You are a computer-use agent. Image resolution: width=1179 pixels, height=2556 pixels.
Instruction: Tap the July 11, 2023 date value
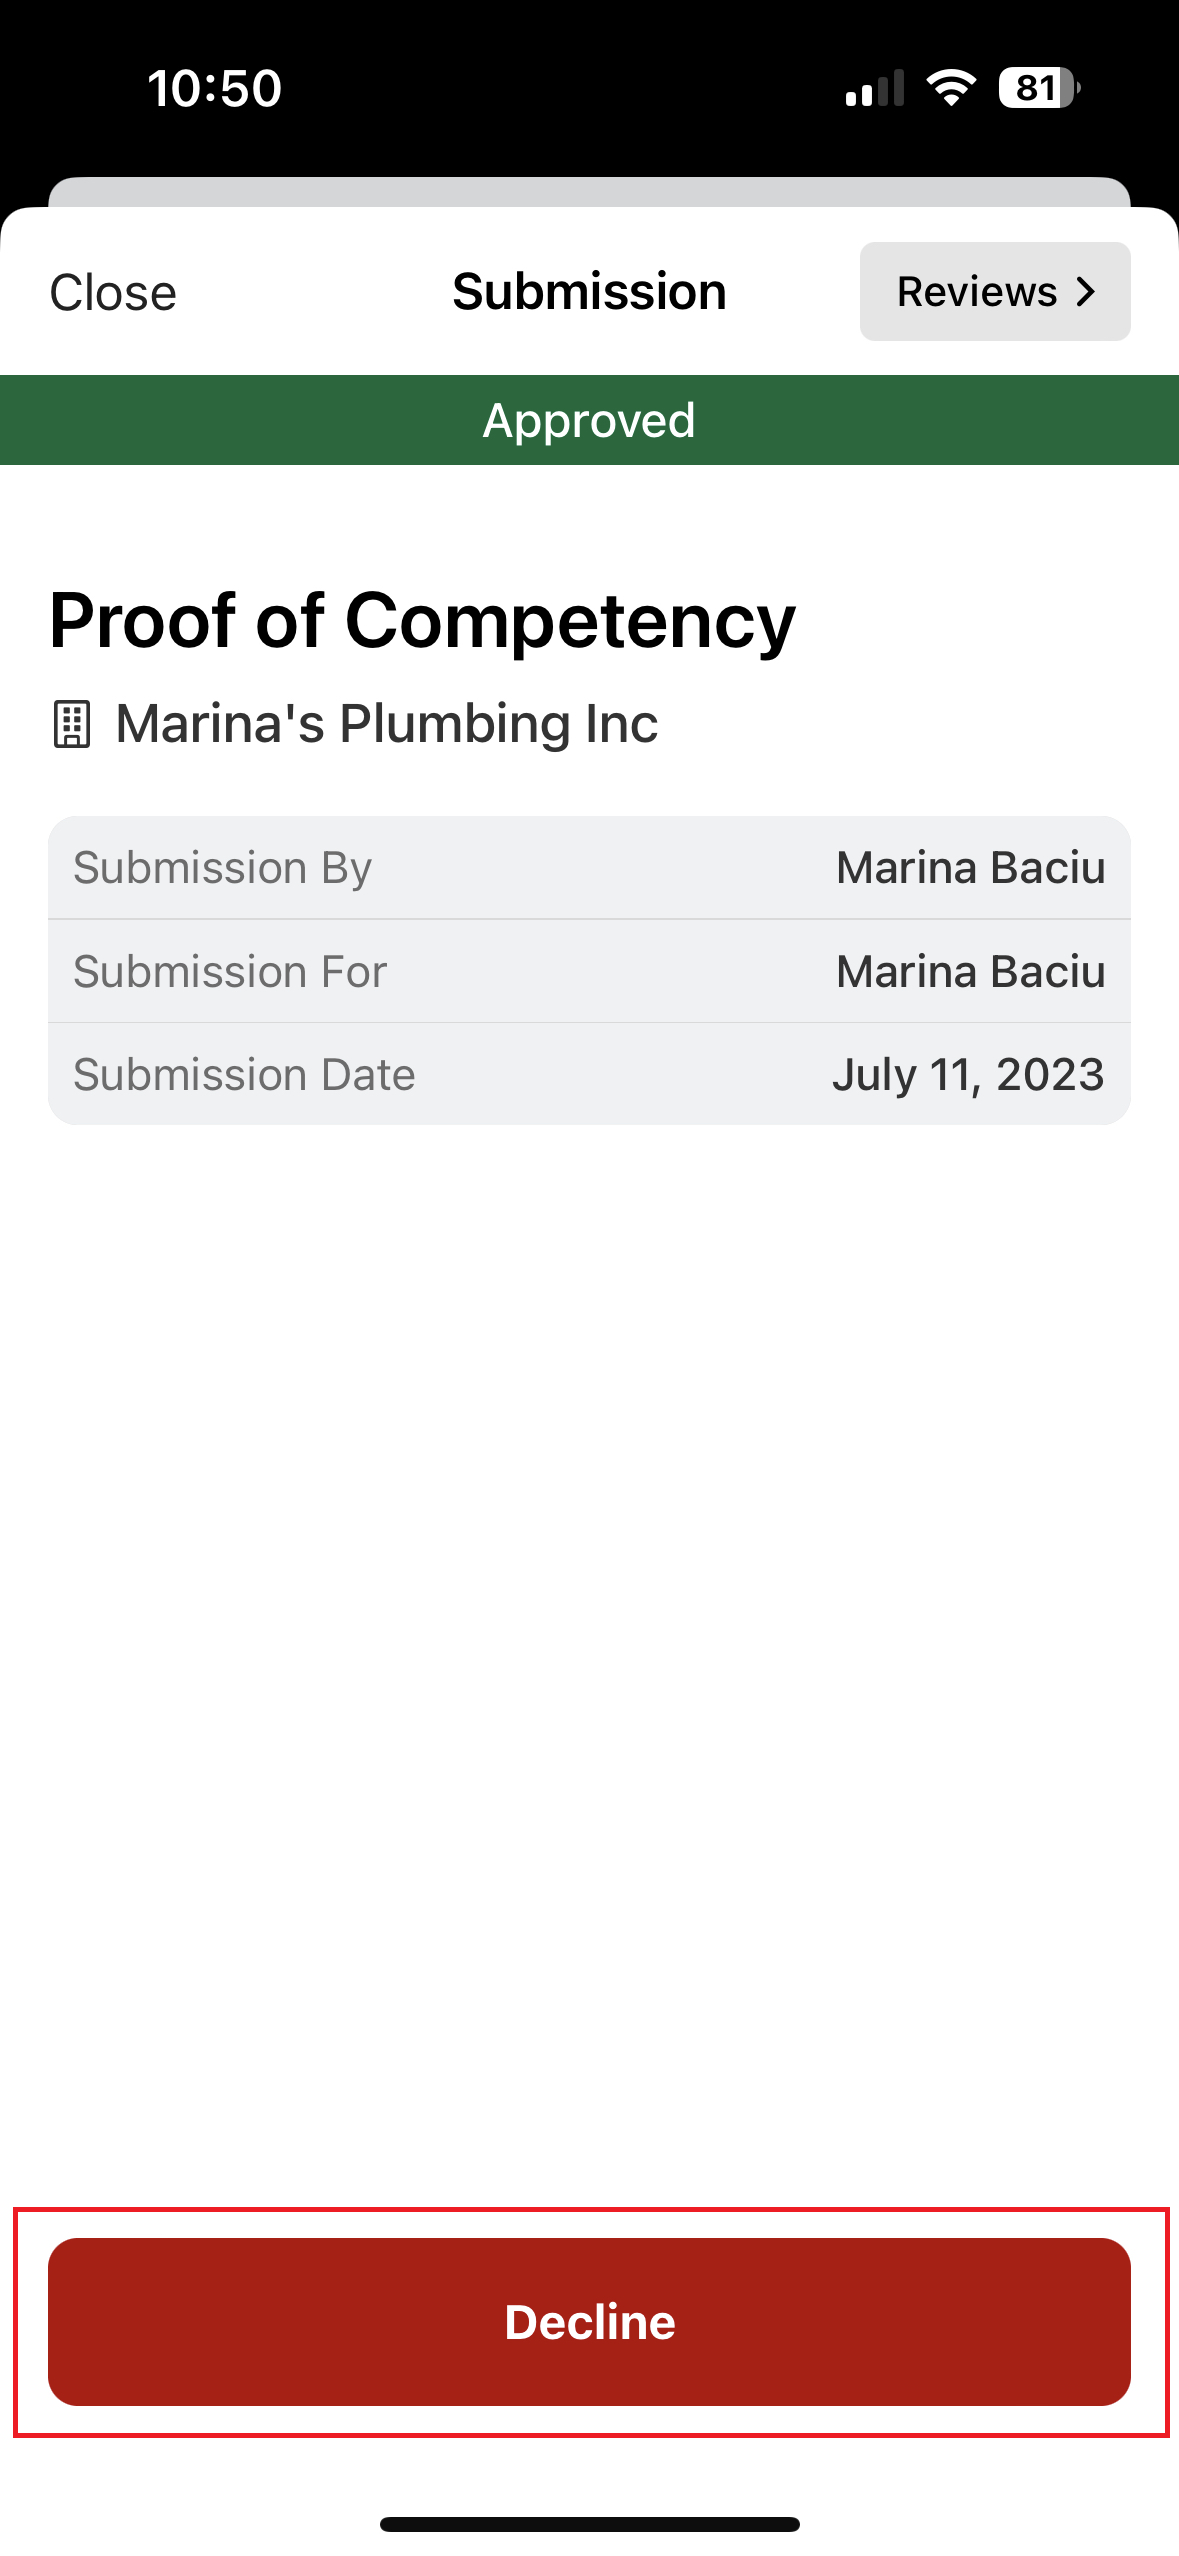point(967,1075)
